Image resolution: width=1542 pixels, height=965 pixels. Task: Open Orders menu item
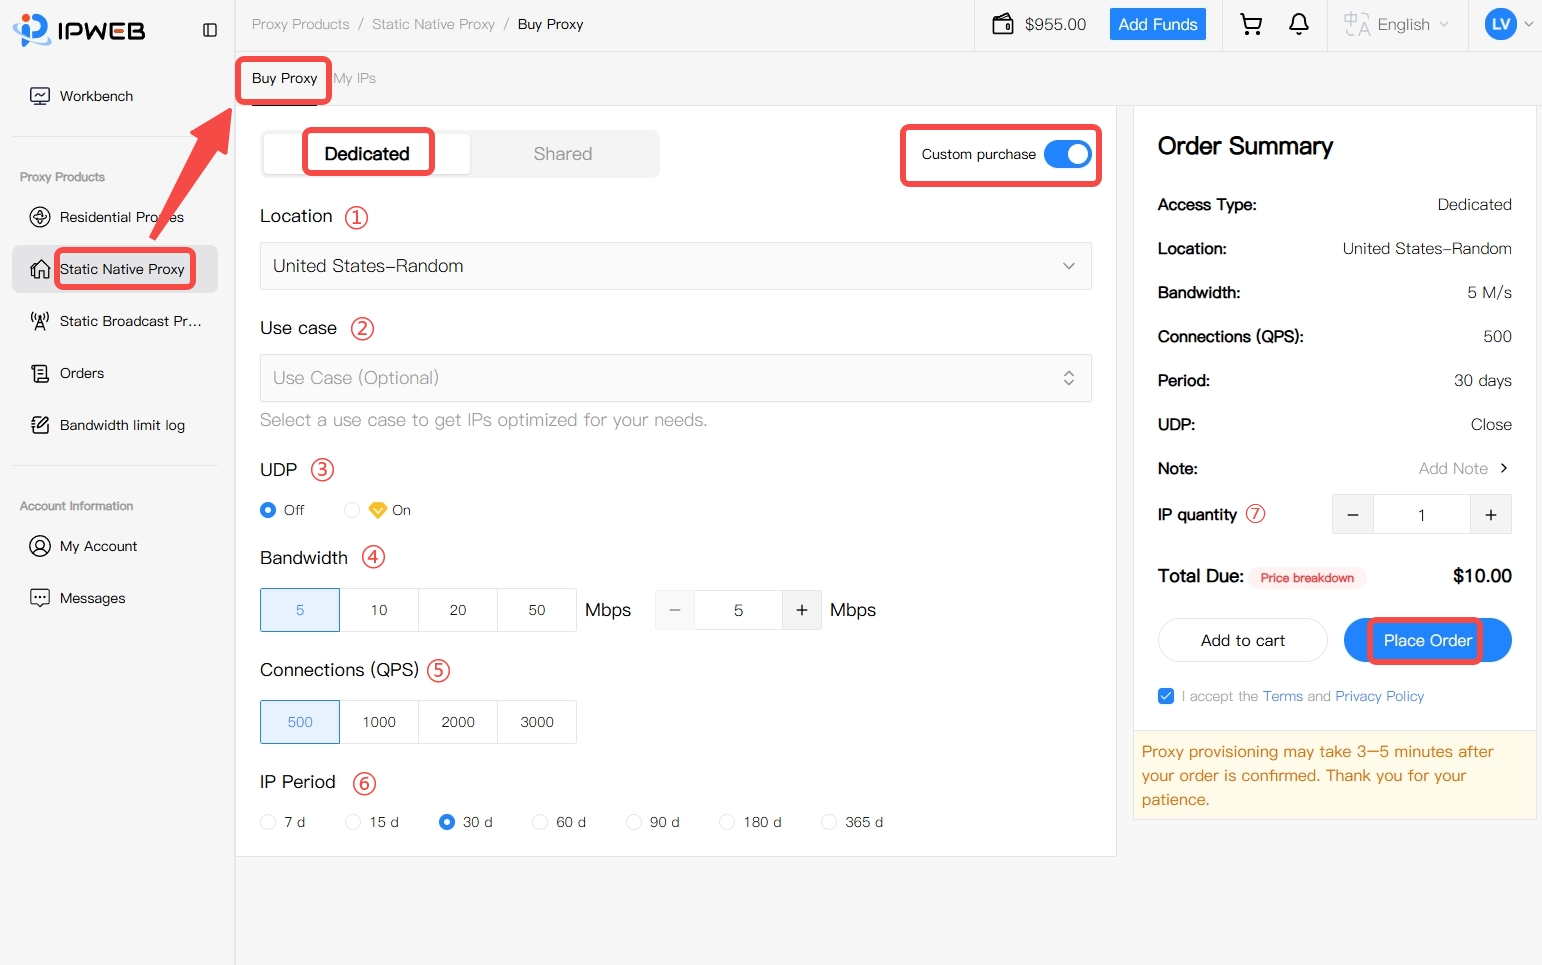(115, 373)
